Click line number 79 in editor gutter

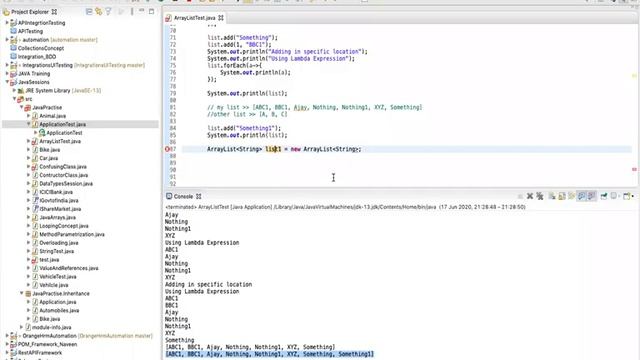click(x=173, y=93)
